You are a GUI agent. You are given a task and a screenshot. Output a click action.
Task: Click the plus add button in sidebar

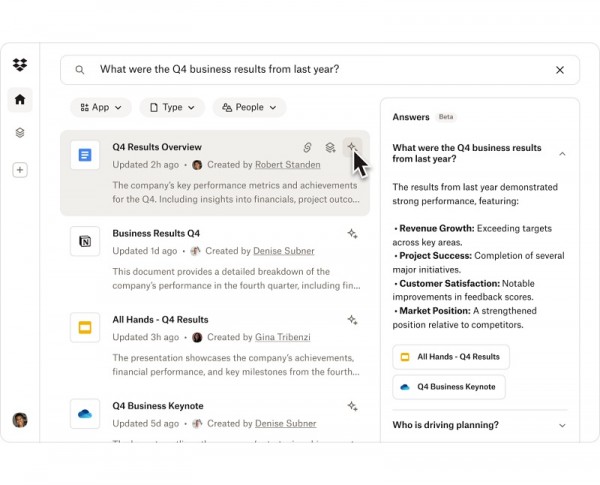click(20, 170)
